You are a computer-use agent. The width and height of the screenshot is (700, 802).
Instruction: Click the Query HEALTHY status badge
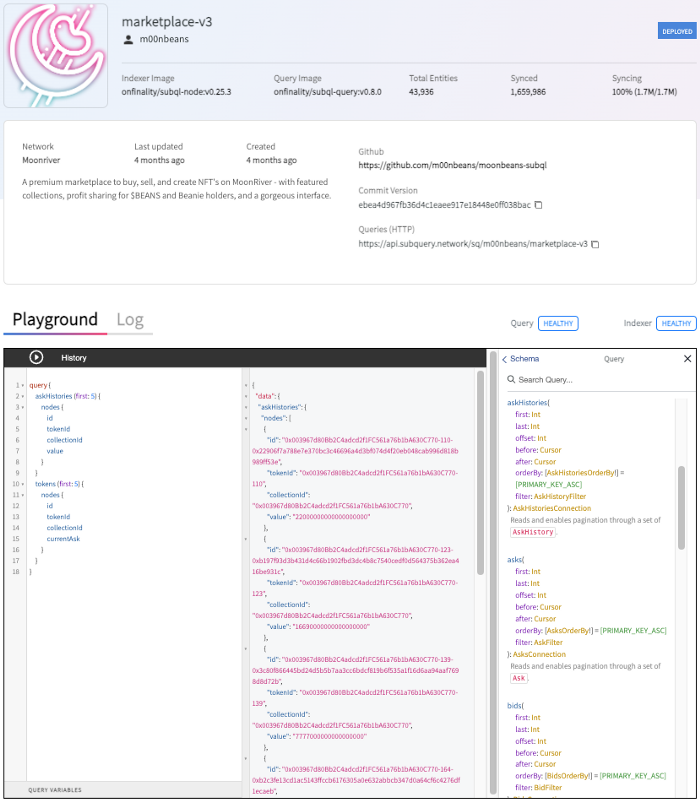(558, 323)
